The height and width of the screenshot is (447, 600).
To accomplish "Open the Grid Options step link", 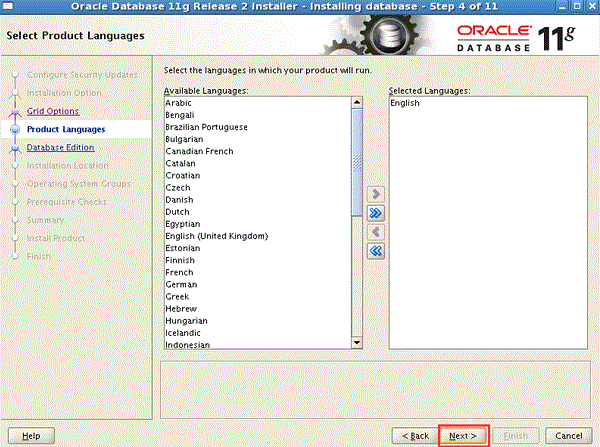I will [53, 111].
